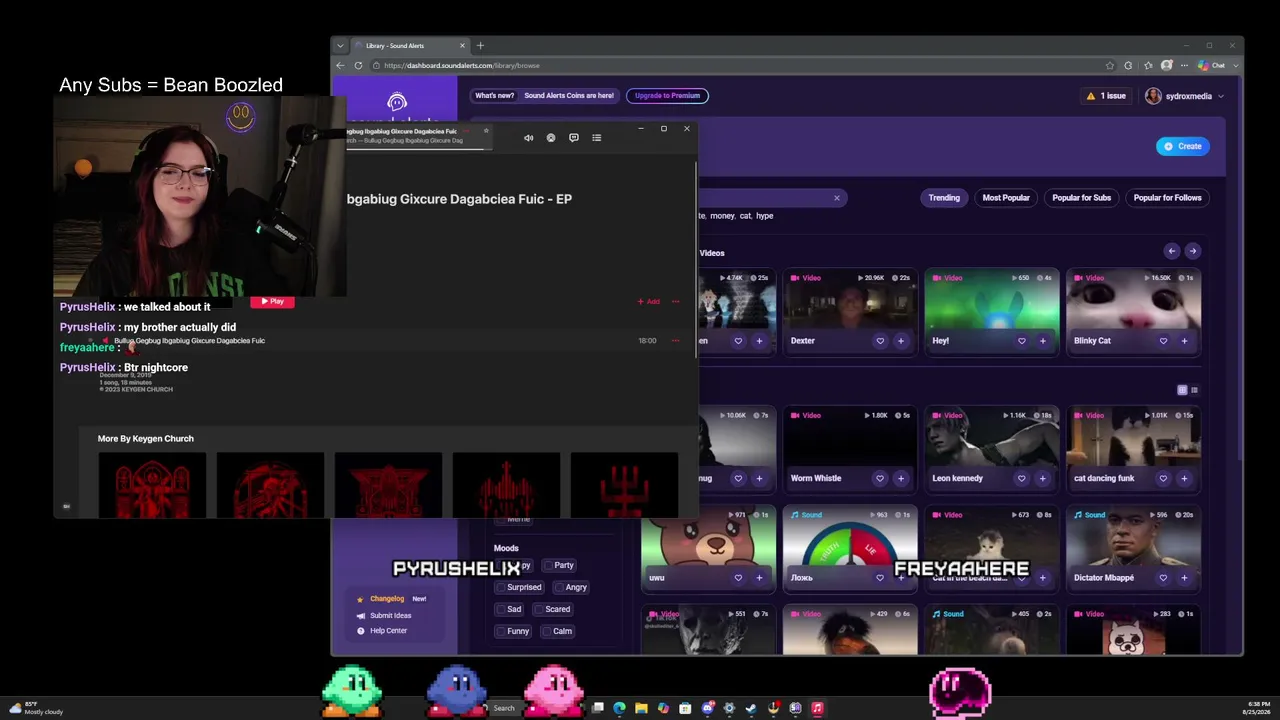Open File Explorer from the taskbar
This screenshot has height=720, width=1280.
641,708
